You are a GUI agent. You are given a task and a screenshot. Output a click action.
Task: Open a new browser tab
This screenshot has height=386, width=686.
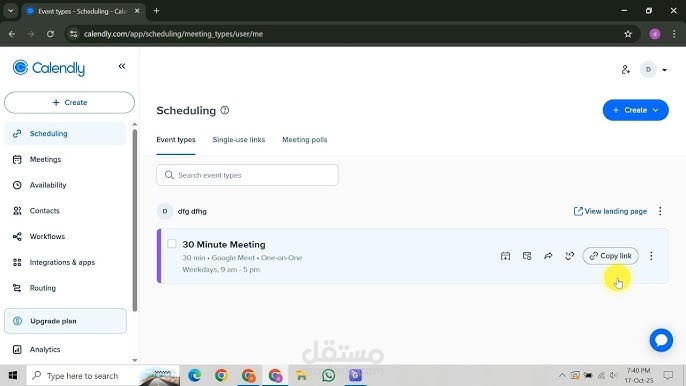click(156, 11)
